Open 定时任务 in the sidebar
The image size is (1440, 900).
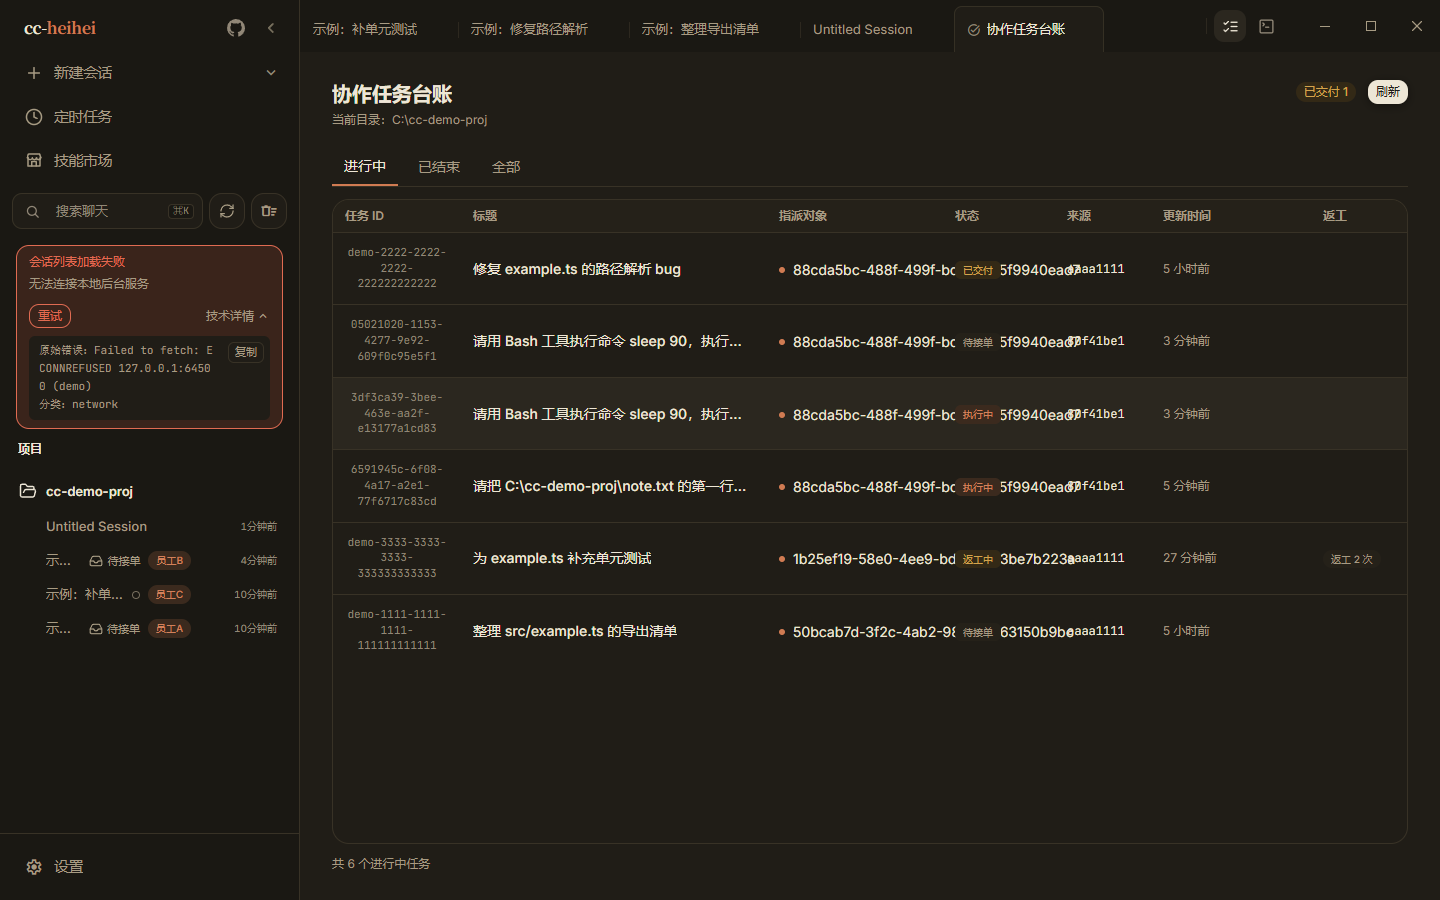click(x=150, y=117)
